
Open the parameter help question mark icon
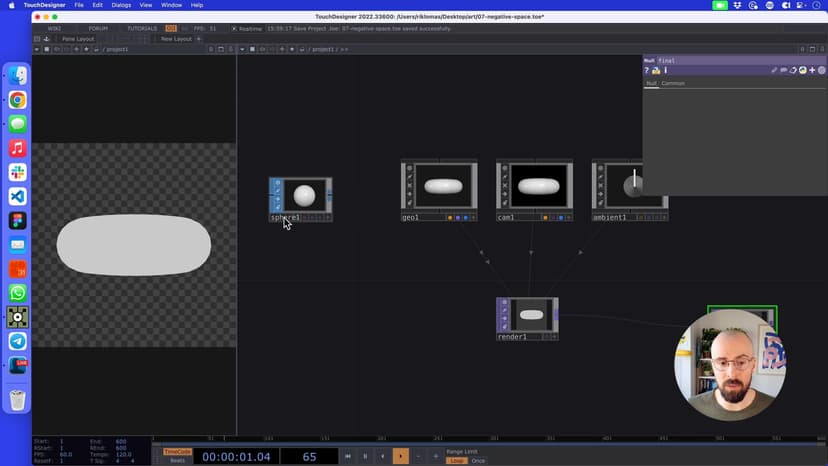(647, 70)
